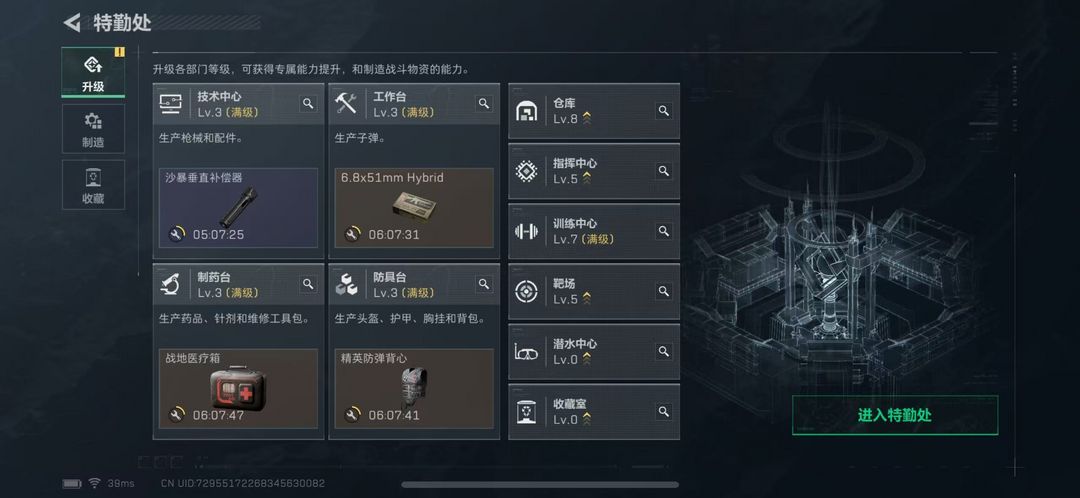Open magnifier details for 收藏室
This screenshot has width=1080, height=498.
tap(663, 411)
